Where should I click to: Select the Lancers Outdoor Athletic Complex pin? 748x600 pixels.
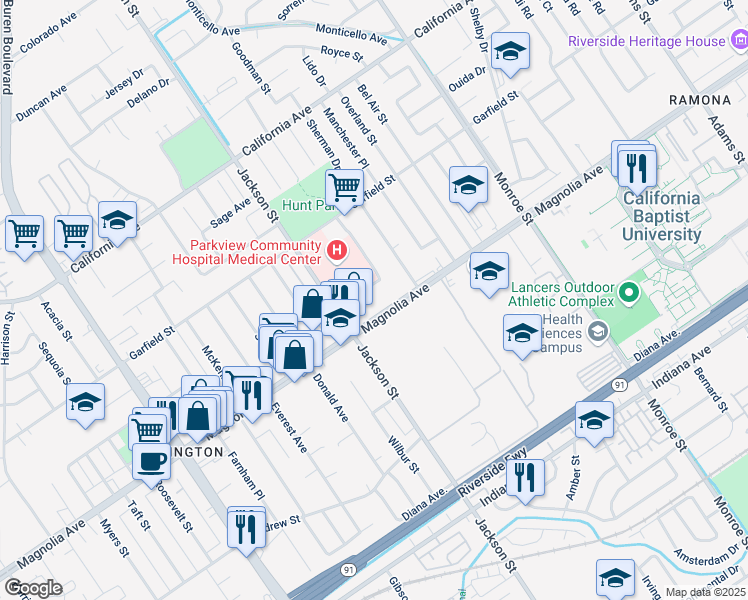(629, 293)
